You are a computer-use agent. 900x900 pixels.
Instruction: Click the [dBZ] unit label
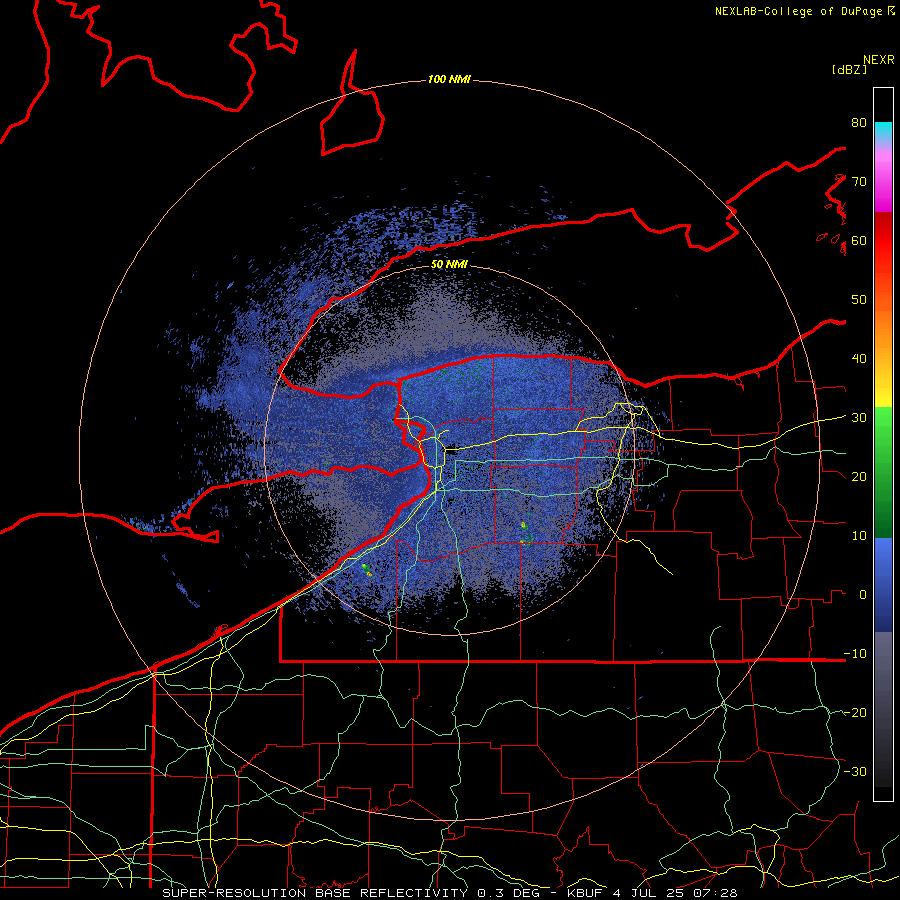pos(849,70)
